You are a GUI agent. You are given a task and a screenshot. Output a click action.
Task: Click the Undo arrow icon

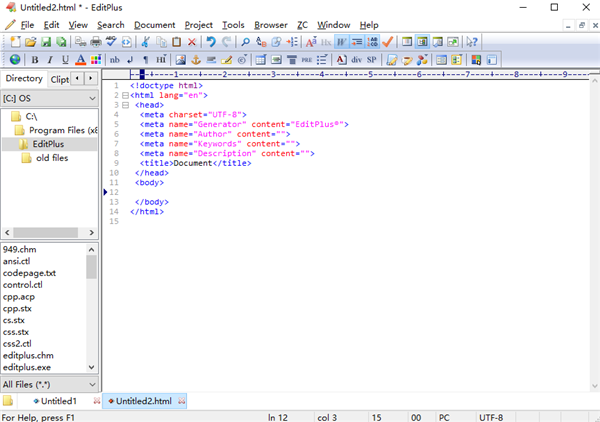(210, 42)
